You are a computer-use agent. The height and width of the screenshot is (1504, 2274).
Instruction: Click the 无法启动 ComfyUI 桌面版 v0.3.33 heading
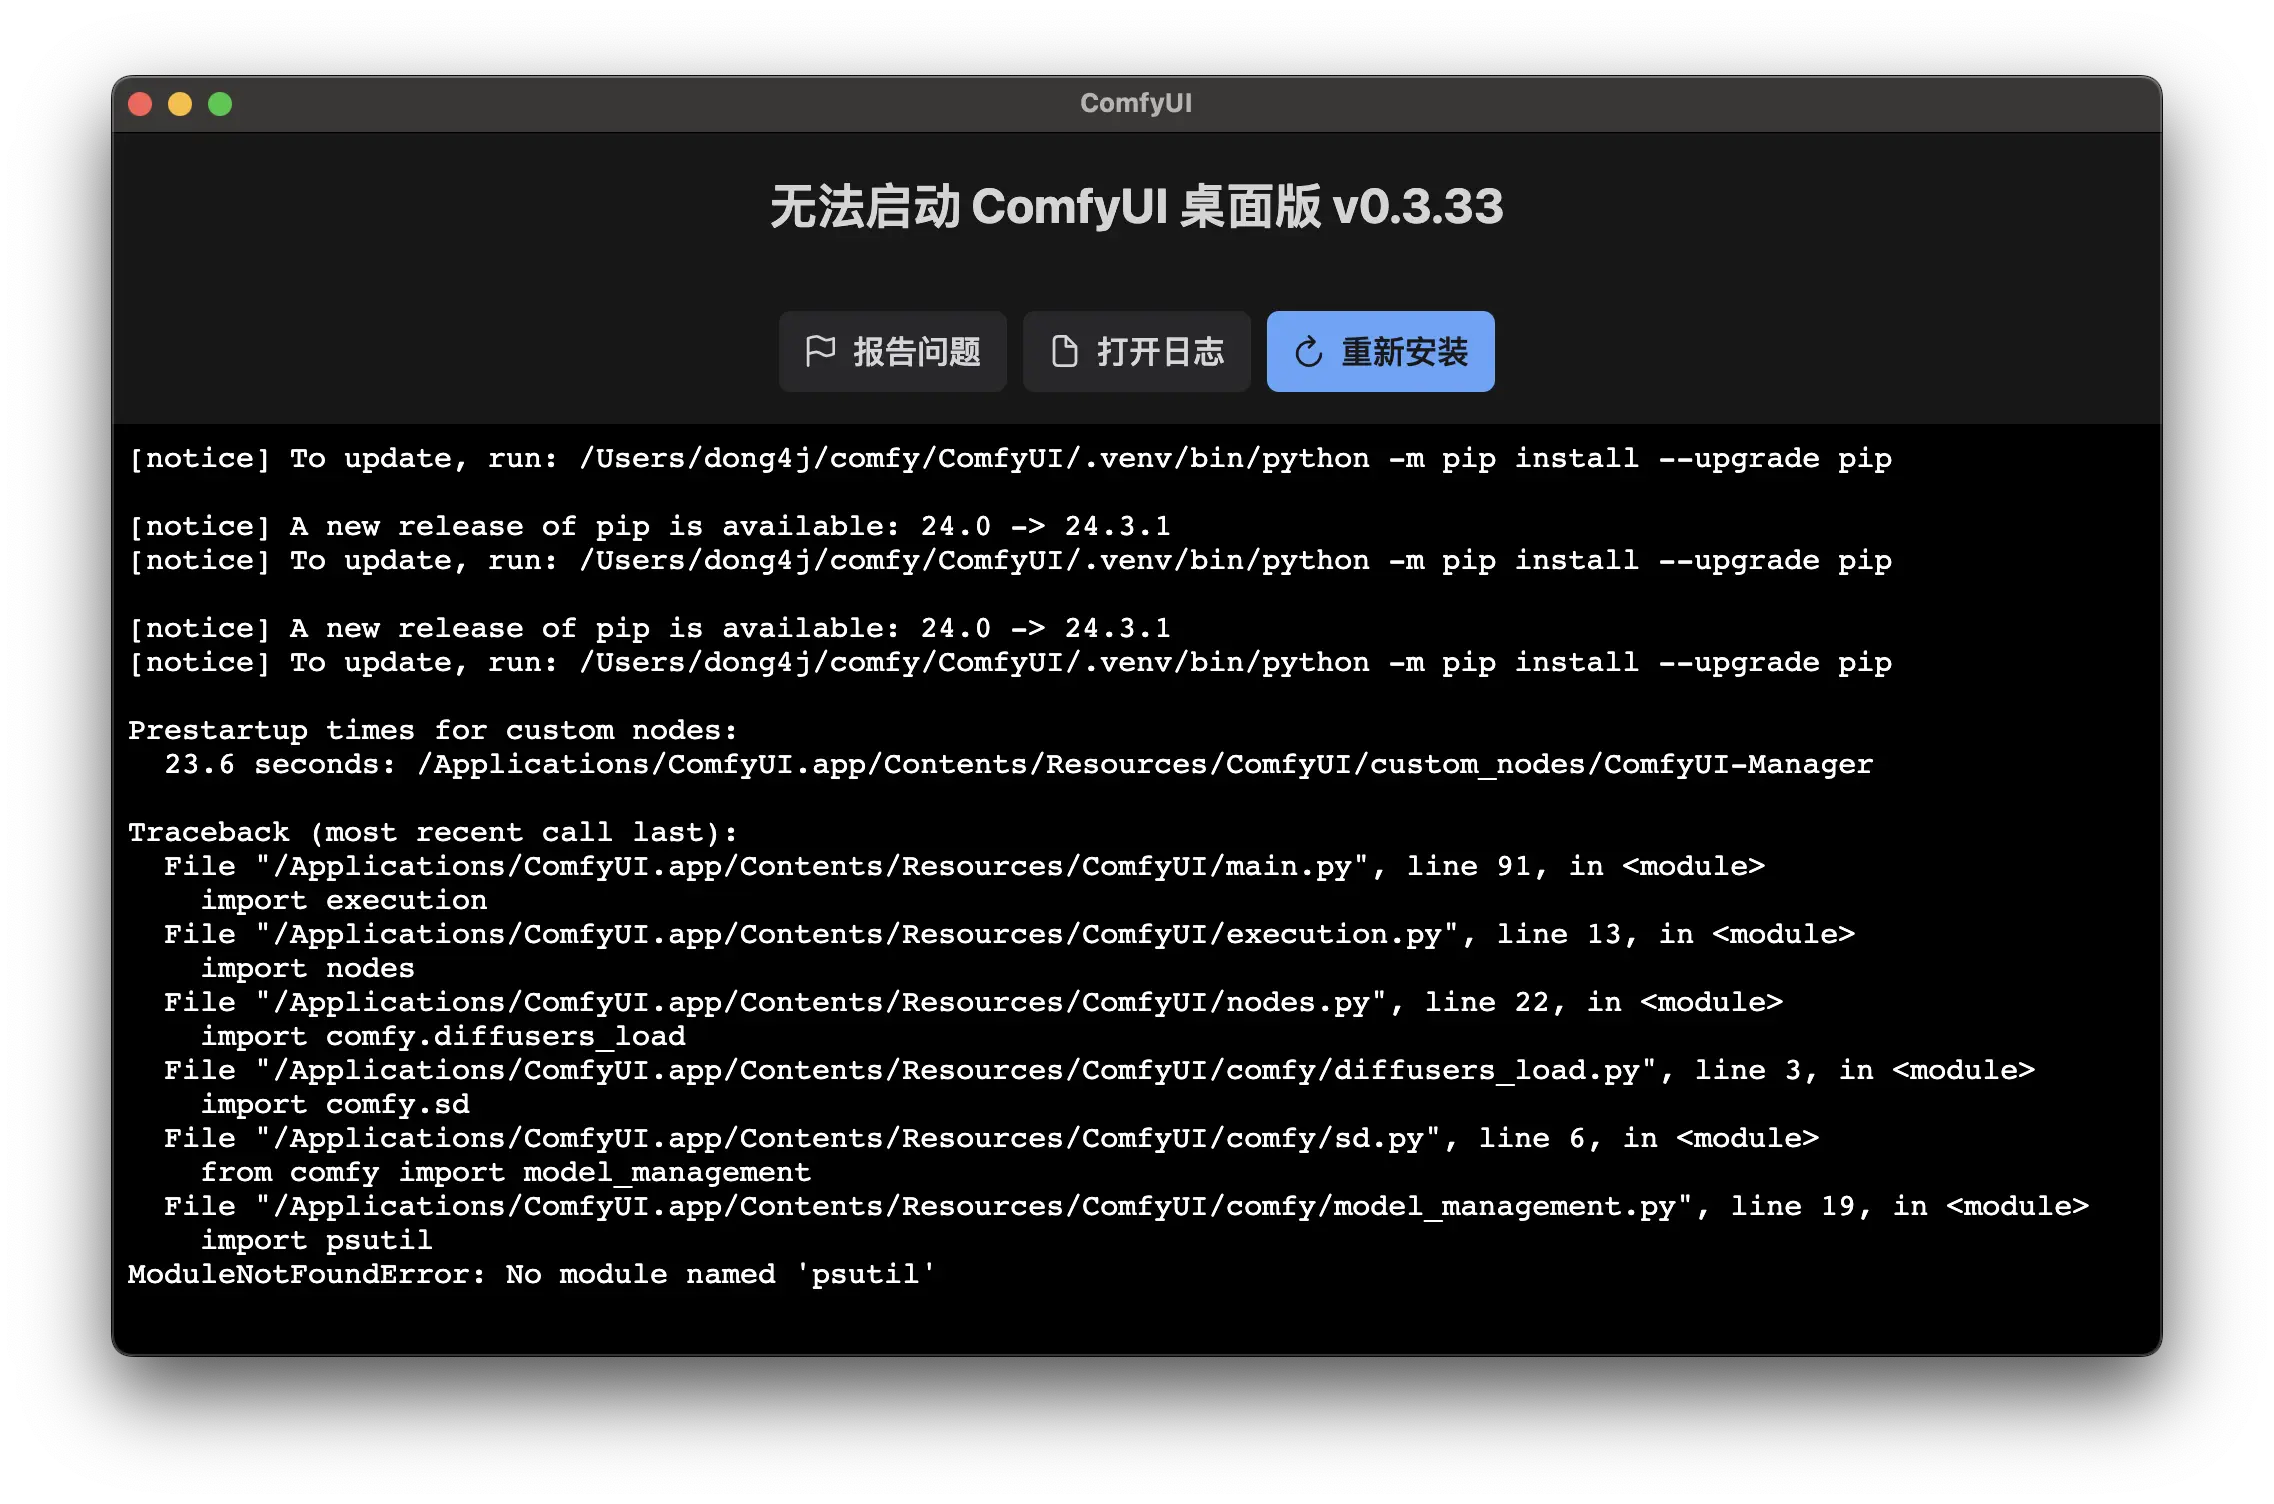1136,207
